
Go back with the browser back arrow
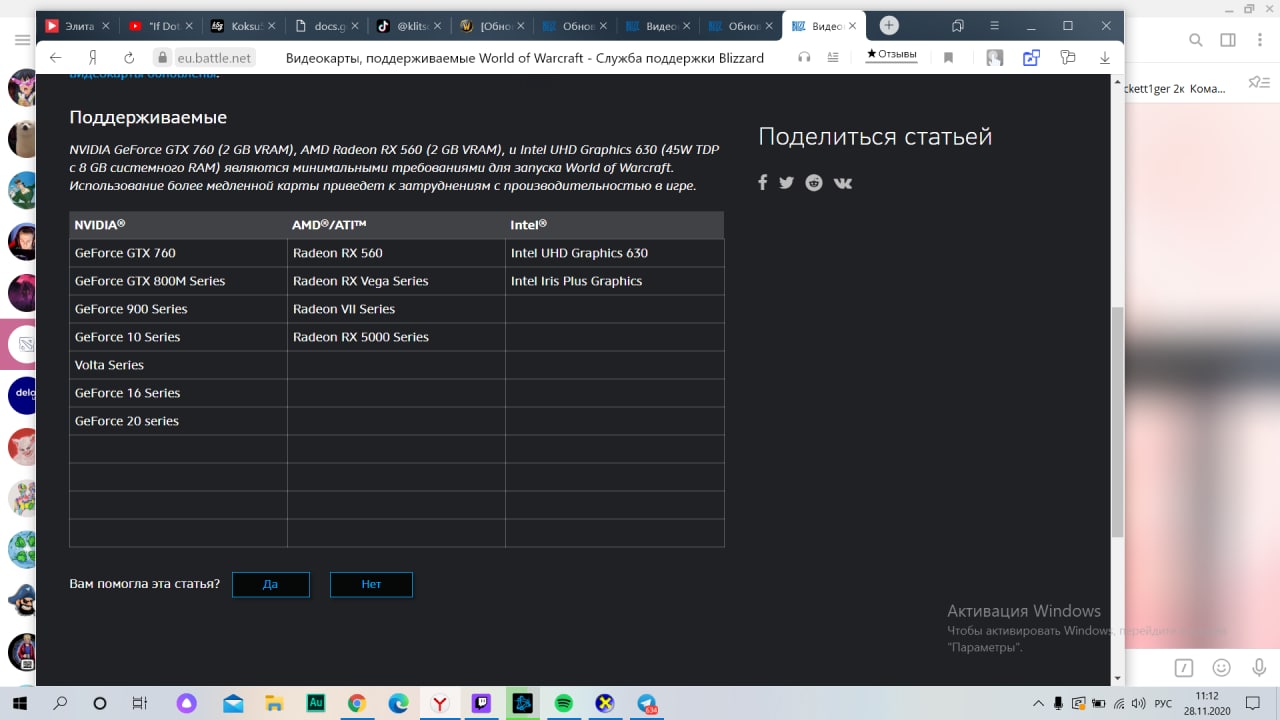point(56,58)
